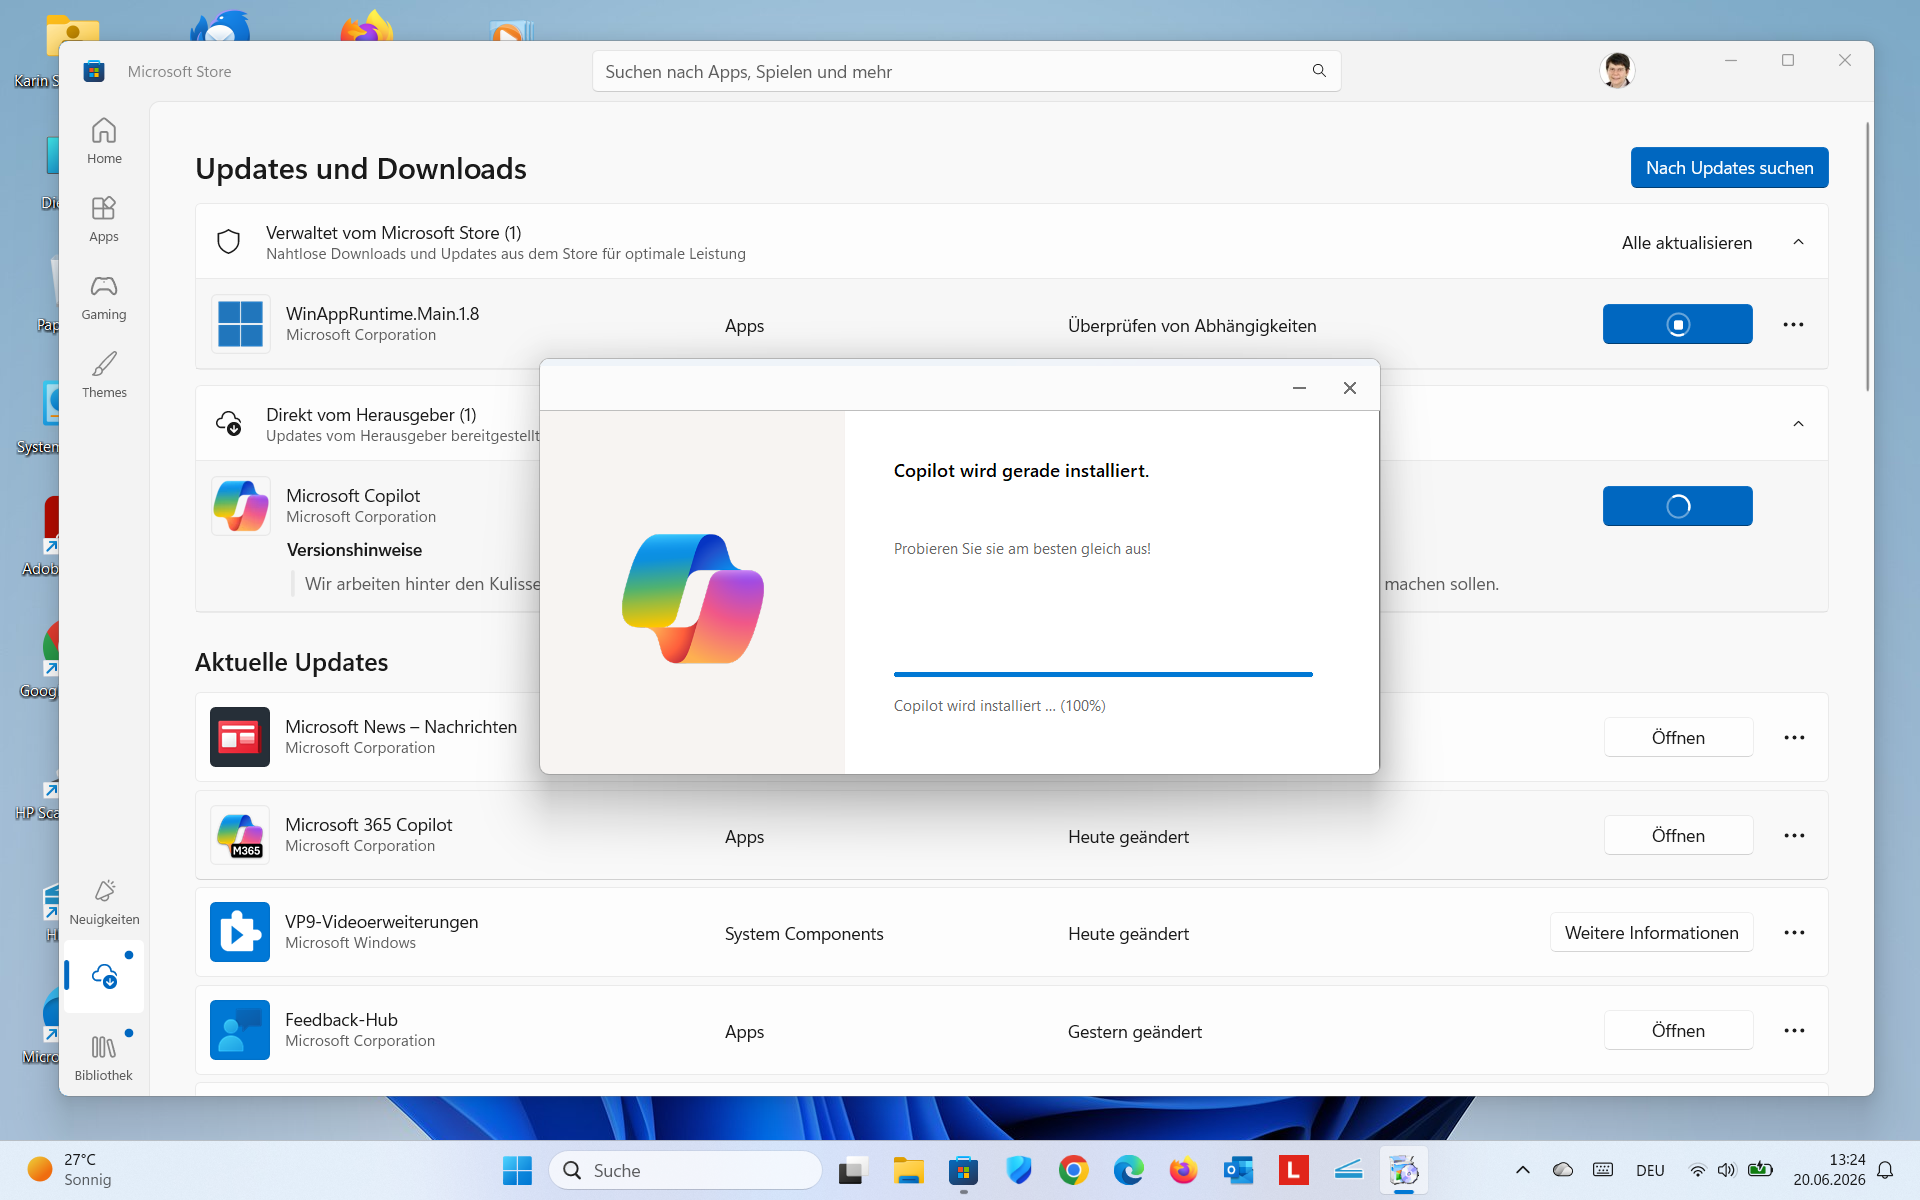
Task: Open the user profile avatar
Action: coord(1616,71)
